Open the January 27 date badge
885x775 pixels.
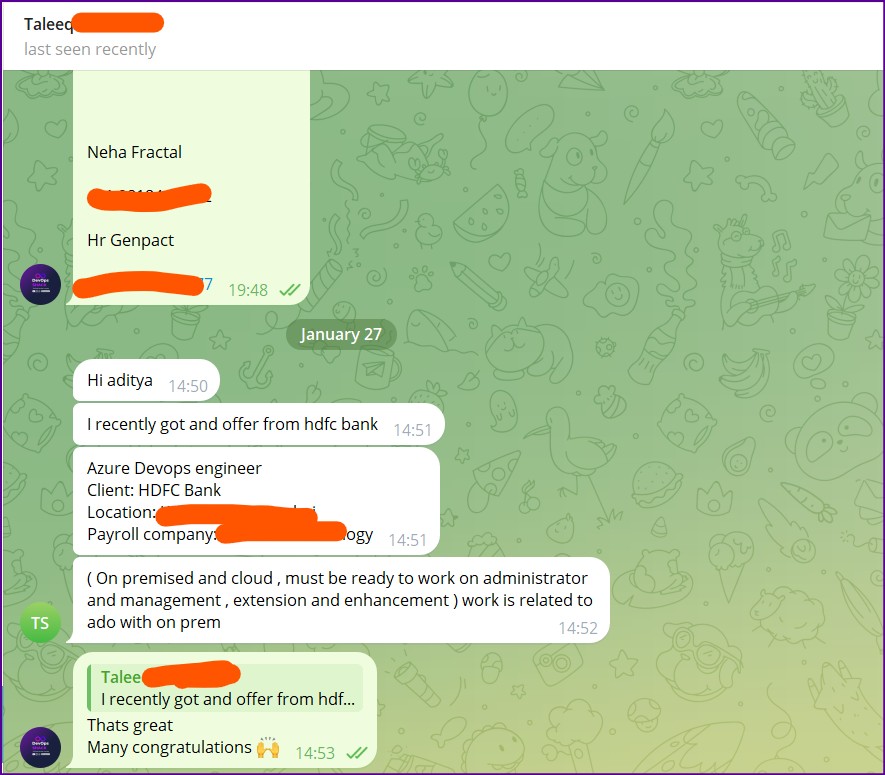341,334
